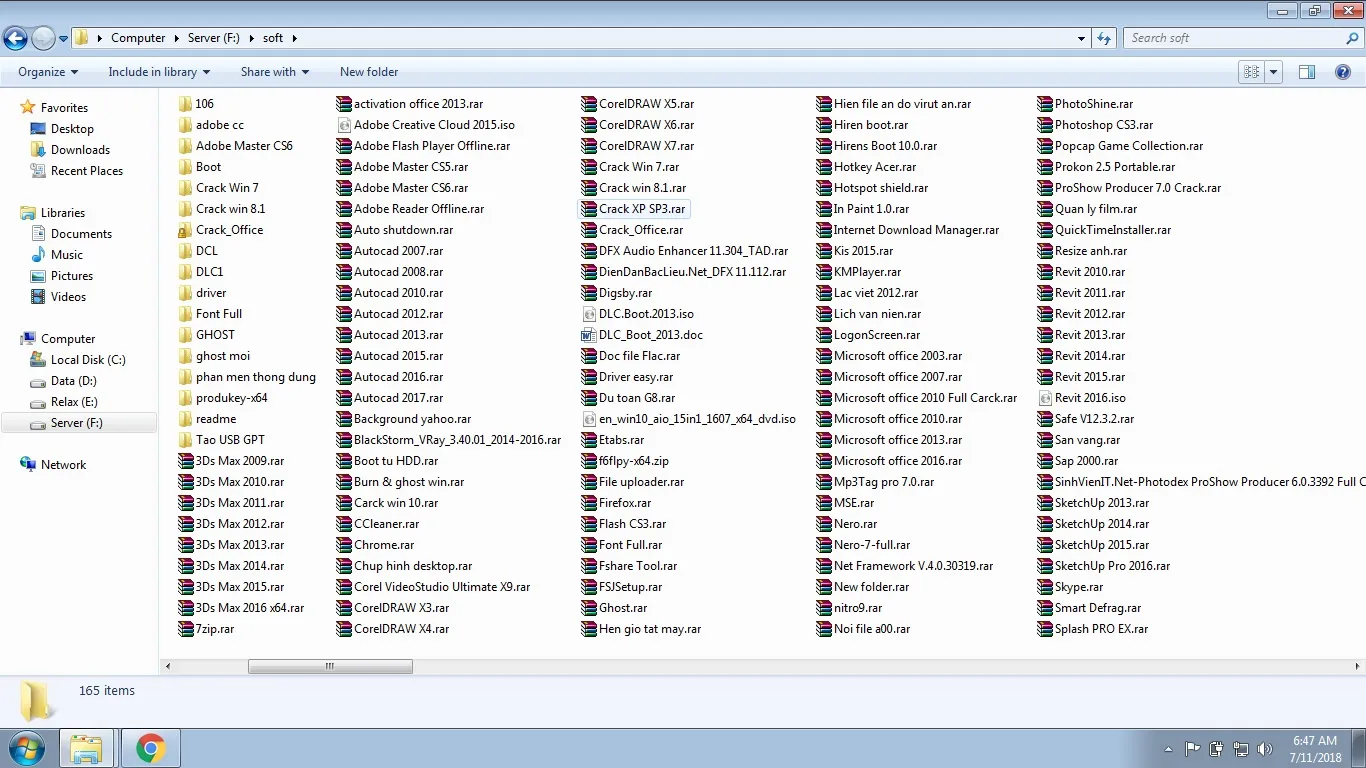Click the File Explorer taskbar icon

click(x=86, y=748)
